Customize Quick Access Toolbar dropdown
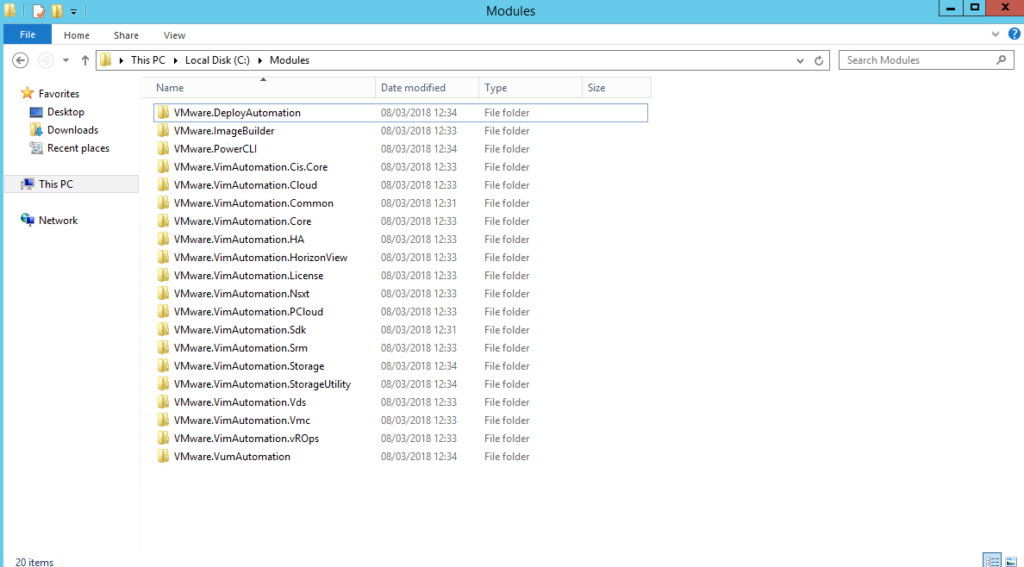The height and width of the screenshot is (567, 1024). (x=74, y=12)
